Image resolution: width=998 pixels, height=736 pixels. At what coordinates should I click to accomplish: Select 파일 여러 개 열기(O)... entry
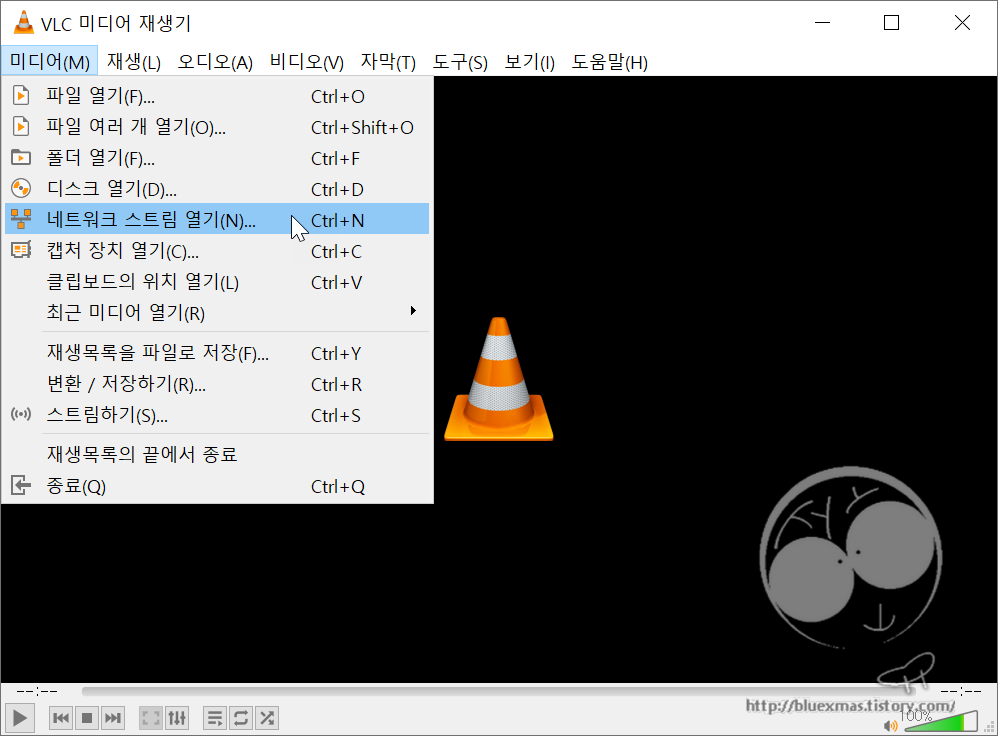pyautogui.click(x=217, y=127)
